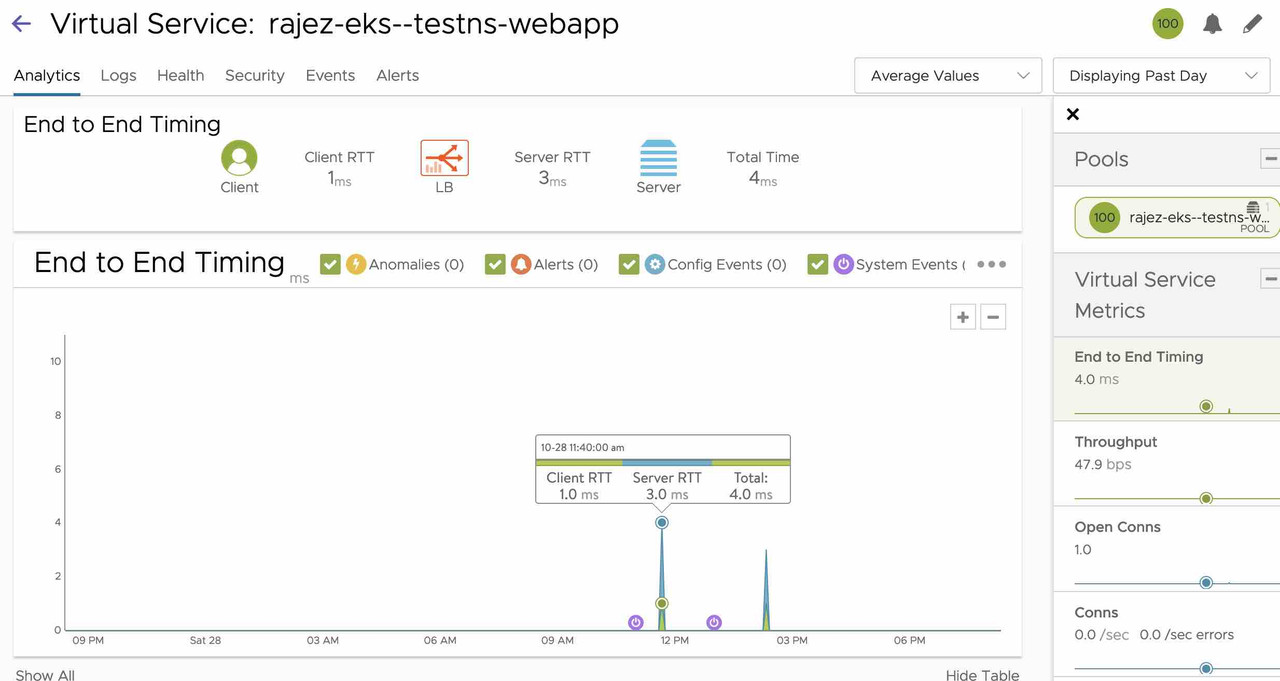Click the Alerts orange bell icon

[520, 264]
